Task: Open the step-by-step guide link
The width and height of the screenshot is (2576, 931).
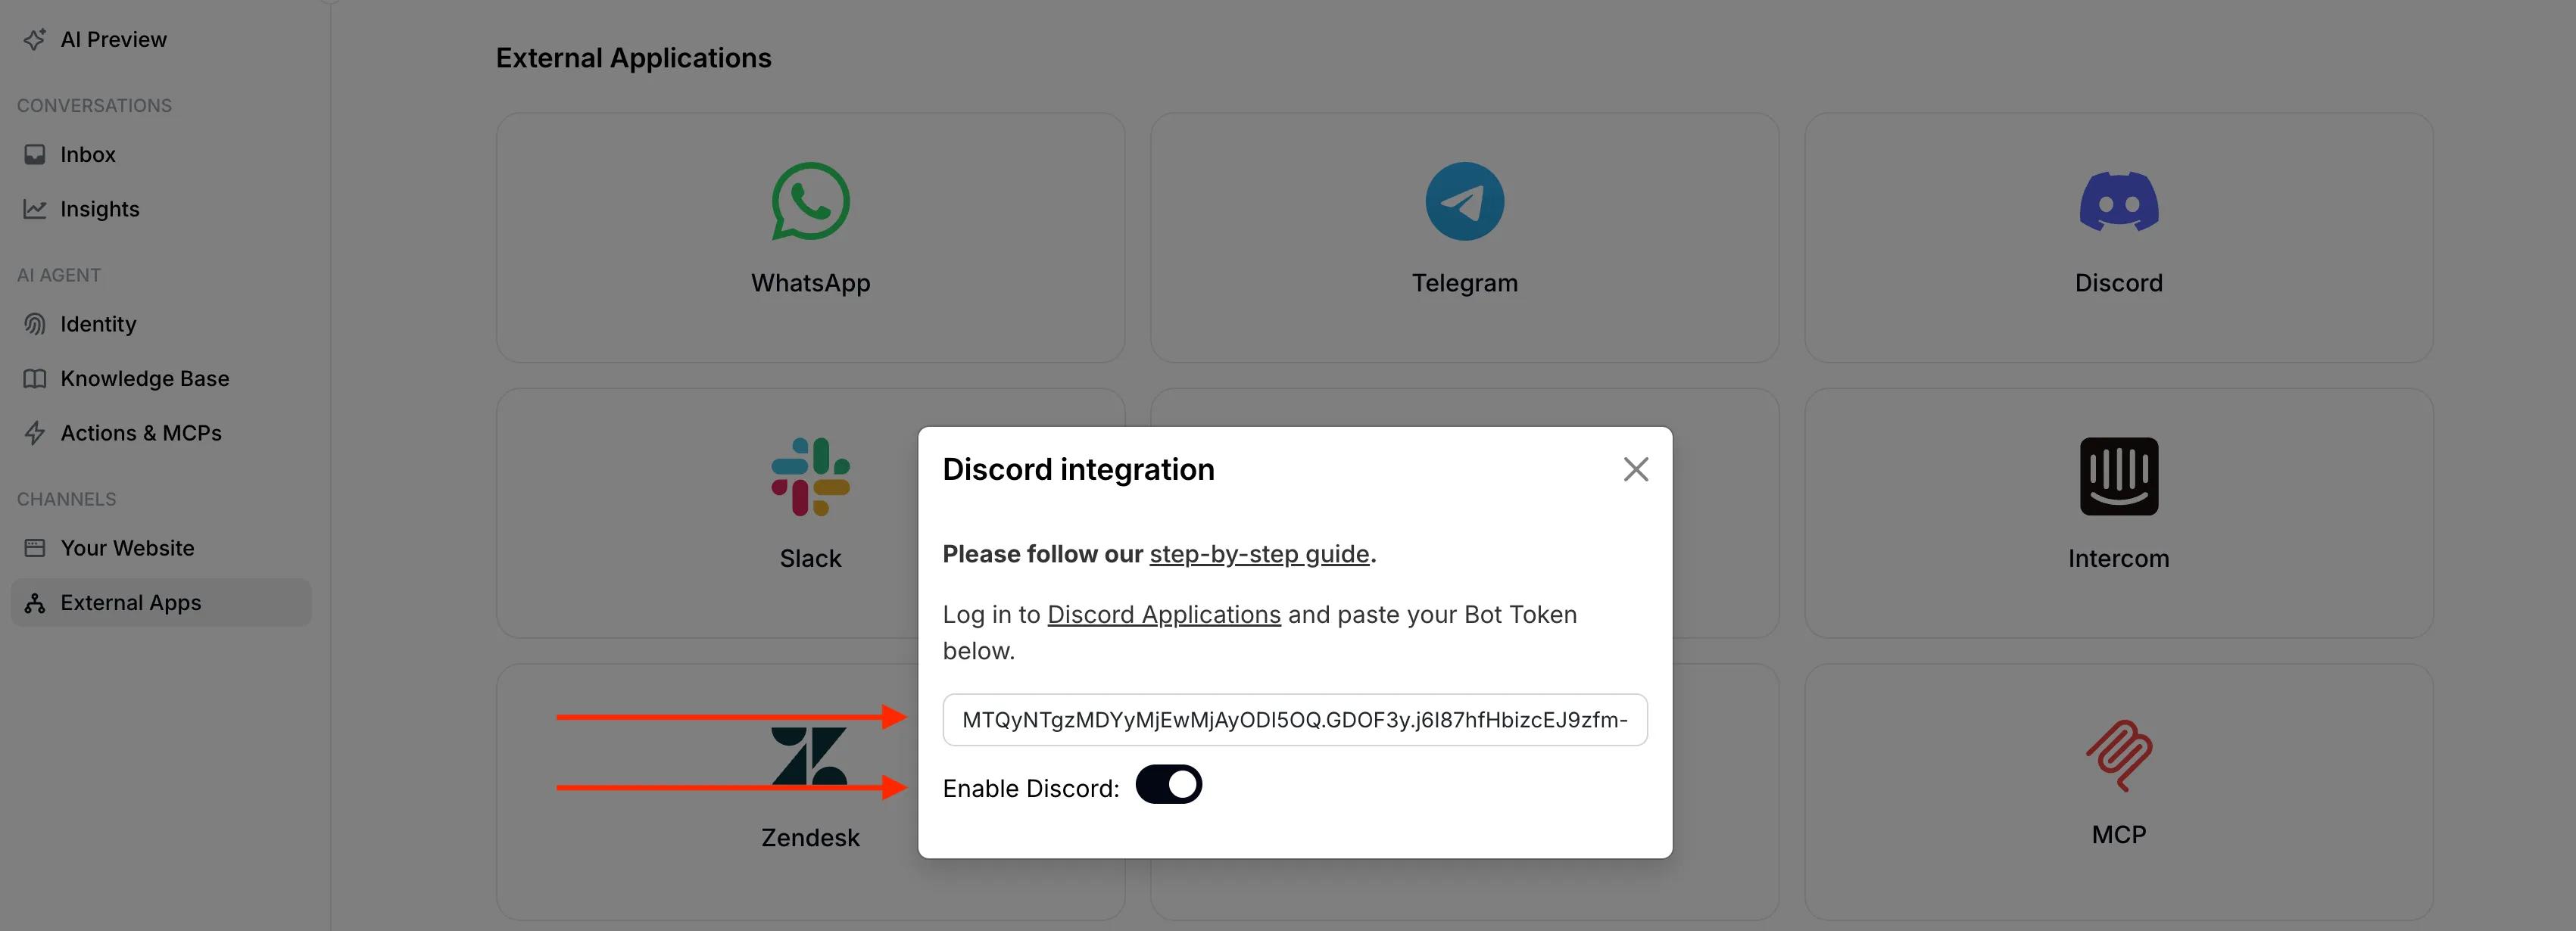Action: 1259,553
